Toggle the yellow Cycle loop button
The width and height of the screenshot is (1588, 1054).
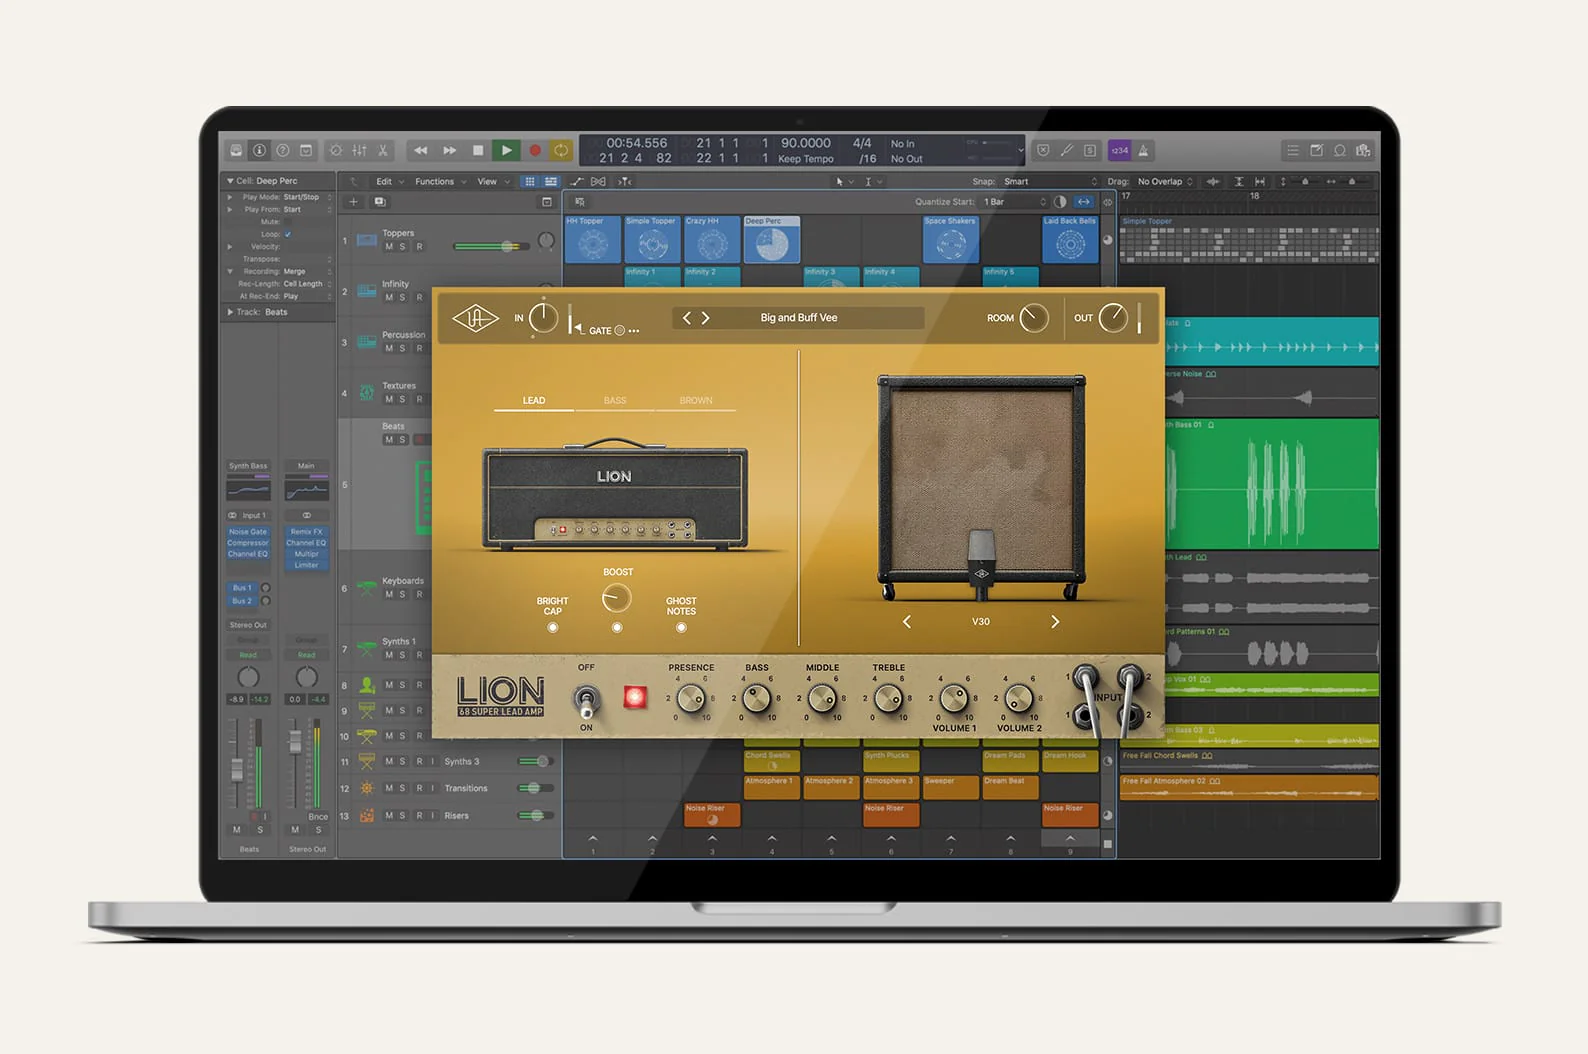coord(561,150)
